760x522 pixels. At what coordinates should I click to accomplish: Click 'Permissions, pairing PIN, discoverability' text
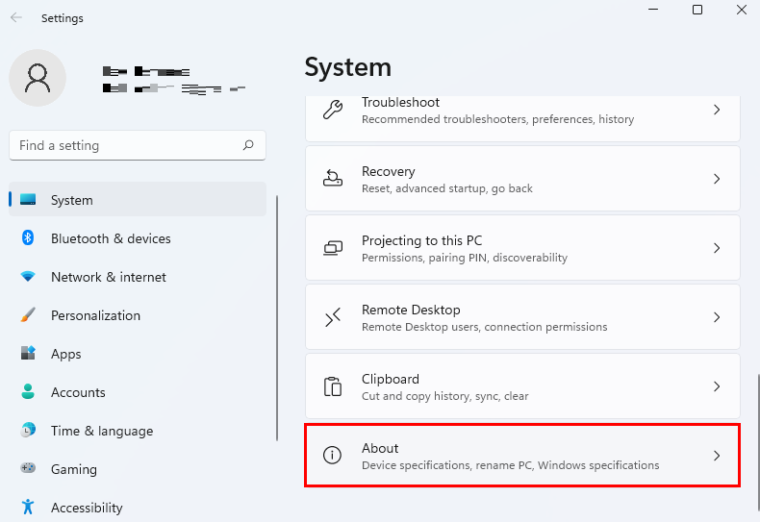click(464, 257)
